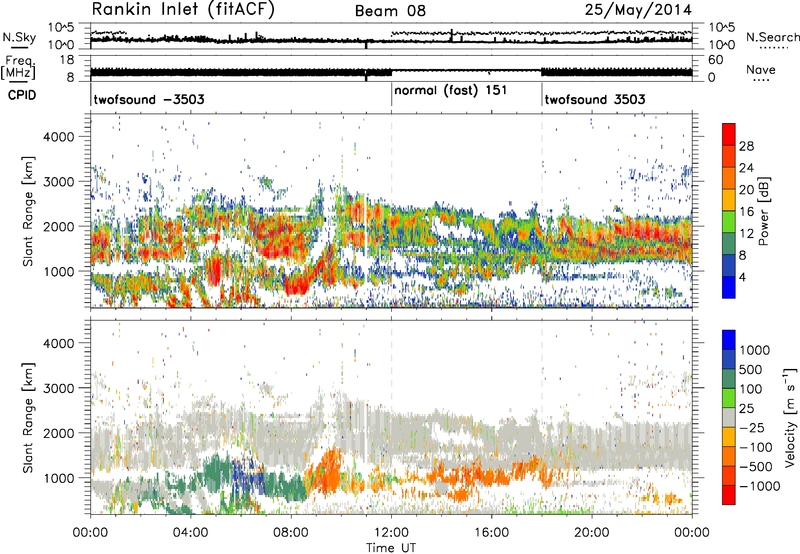Screen dimensions: 800x554
Task: Click the 'Beam 08' label
Action: 390,11
